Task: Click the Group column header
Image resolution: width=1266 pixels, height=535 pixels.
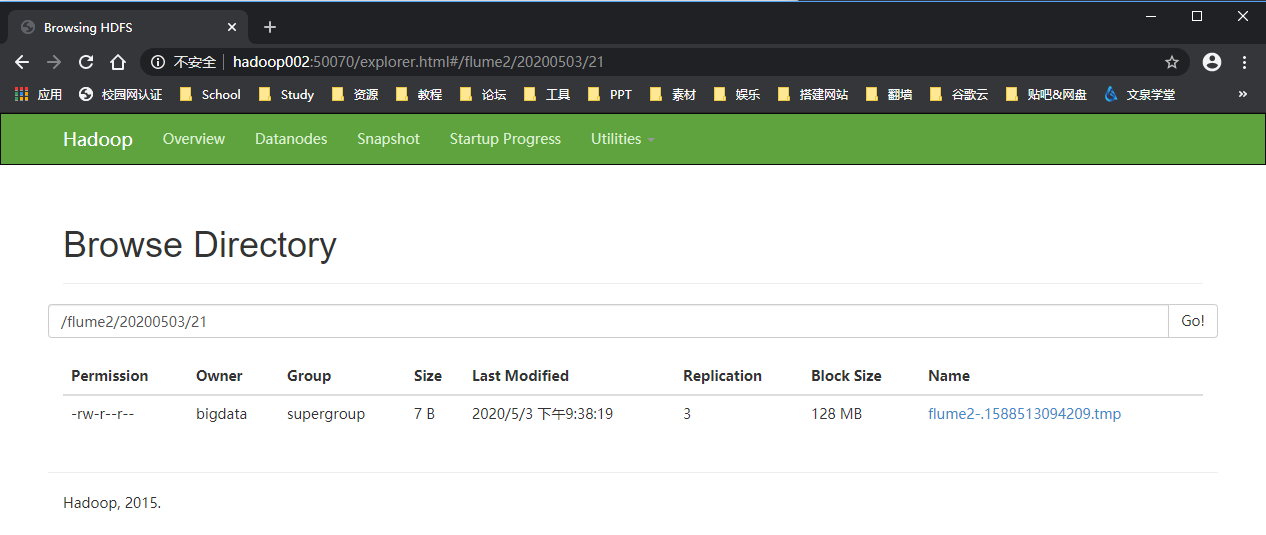Action: (309, 376)
